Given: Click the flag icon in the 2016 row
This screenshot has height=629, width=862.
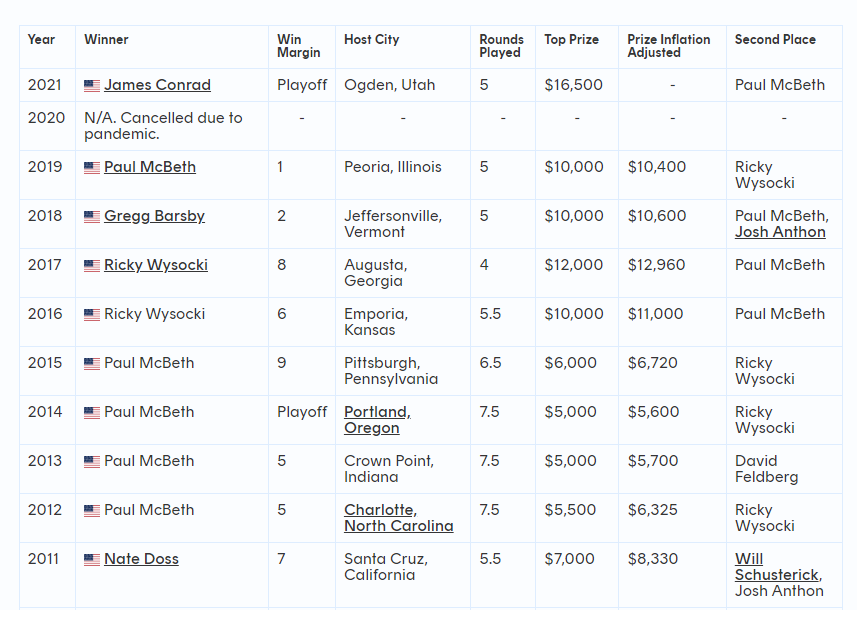Looking at the screenshot, I should point(92,315).
